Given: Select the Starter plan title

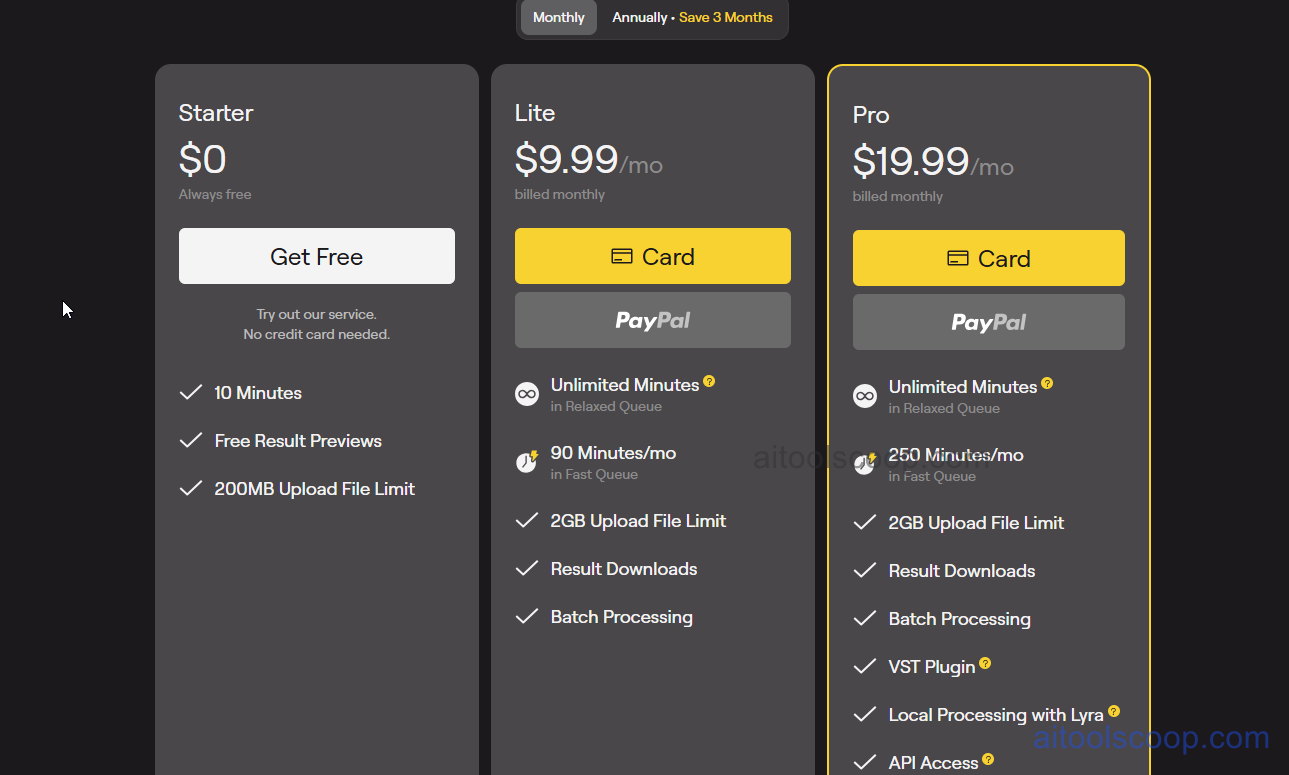Looking at the screenshot, I should click(216, 113).
